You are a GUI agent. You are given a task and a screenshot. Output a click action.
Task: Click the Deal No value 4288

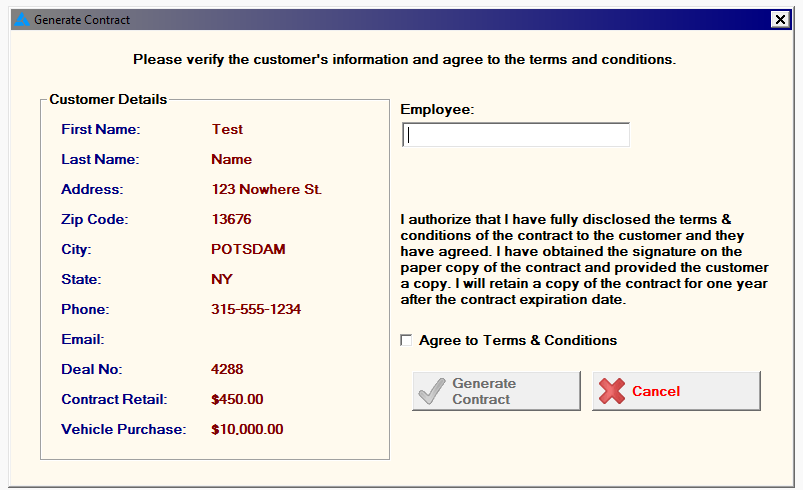(227, 369)
